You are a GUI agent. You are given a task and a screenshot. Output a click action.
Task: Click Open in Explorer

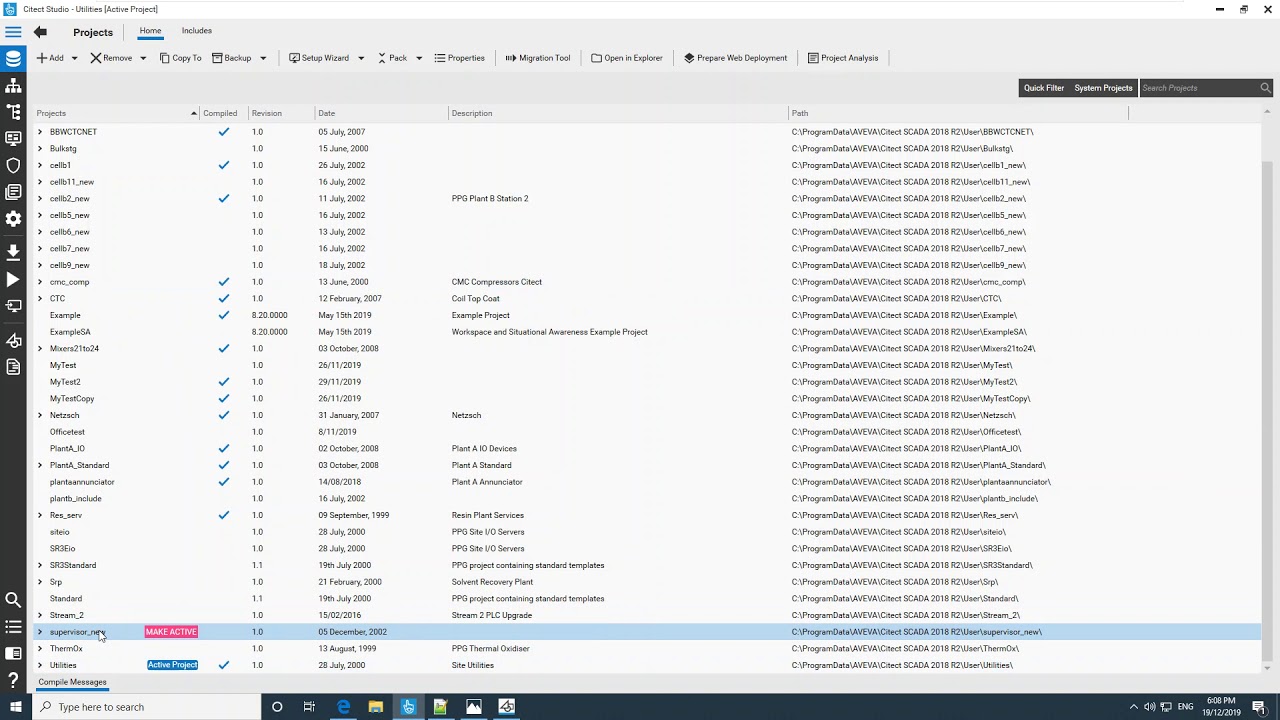627,58
